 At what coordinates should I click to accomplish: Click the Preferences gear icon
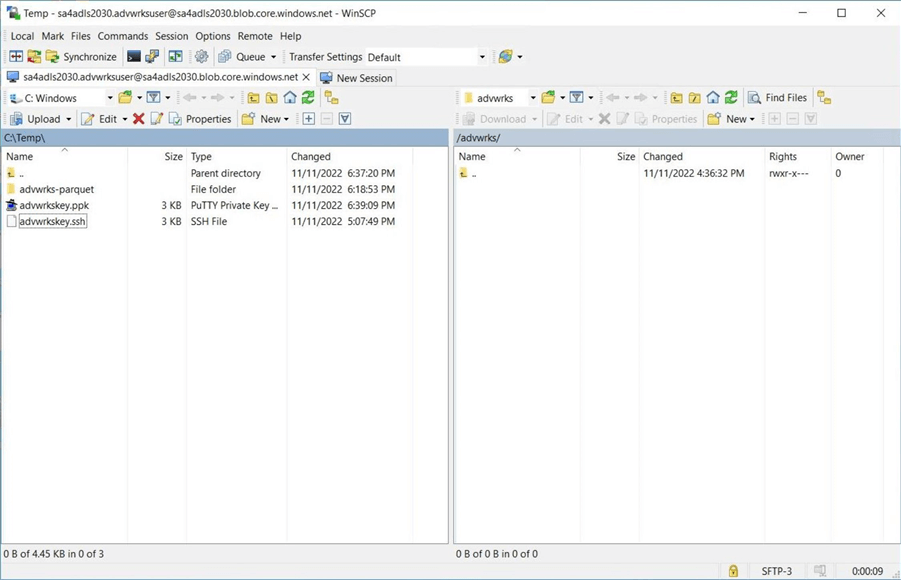coord(201,57)
